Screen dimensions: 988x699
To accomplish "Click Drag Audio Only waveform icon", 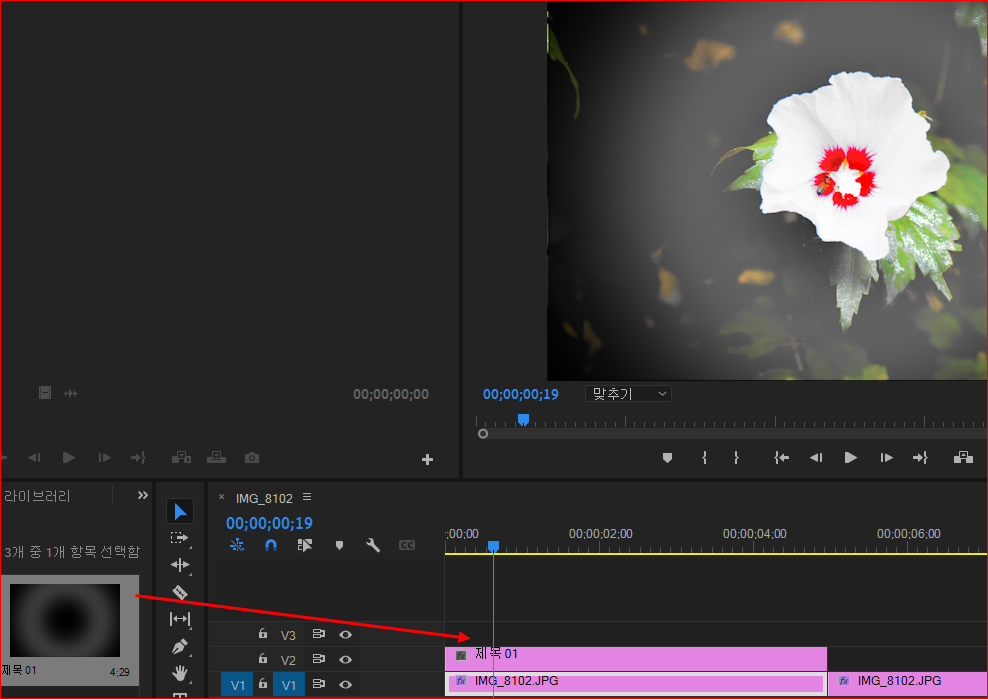I will tap(71, 393).
